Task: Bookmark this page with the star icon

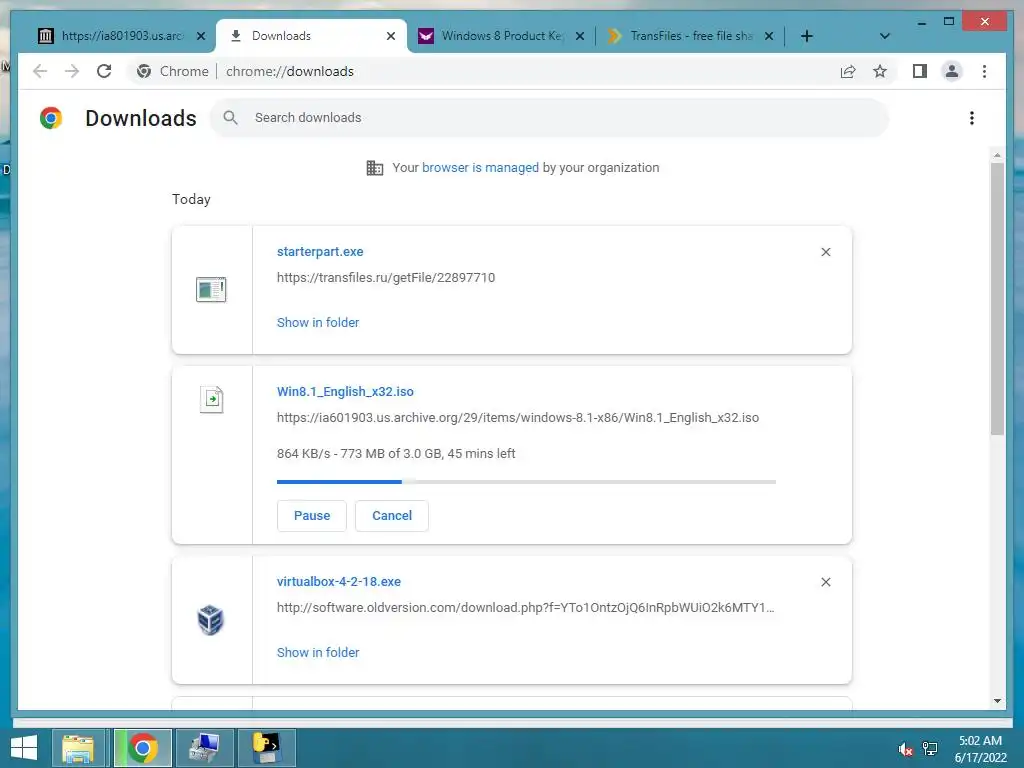Action: pyautogui.click(x=880, y=71)
